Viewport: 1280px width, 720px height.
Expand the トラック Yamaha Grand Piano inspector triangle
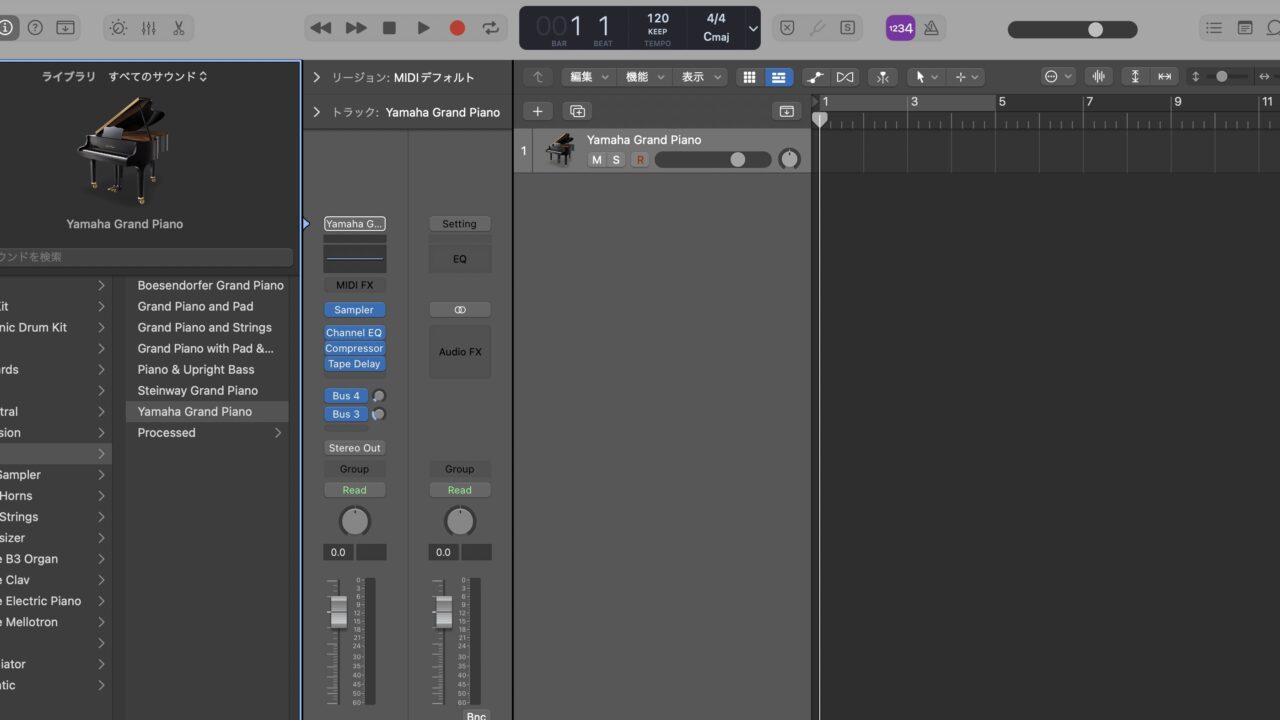coord(317,112)
